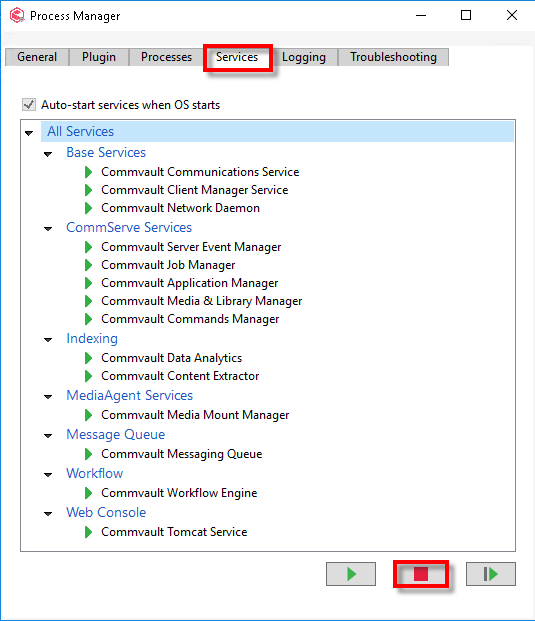Screen dimensions: 535x621
Task: Restart services with the bar-and-play button
Action: pos(491,574)
